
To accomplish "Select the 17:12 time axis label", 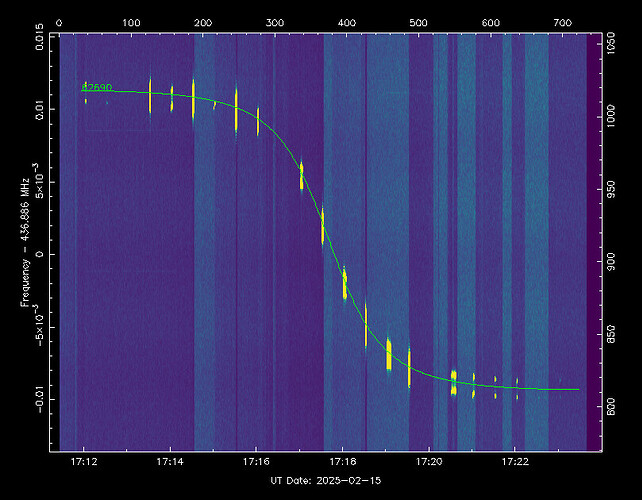I will (84, 462).
